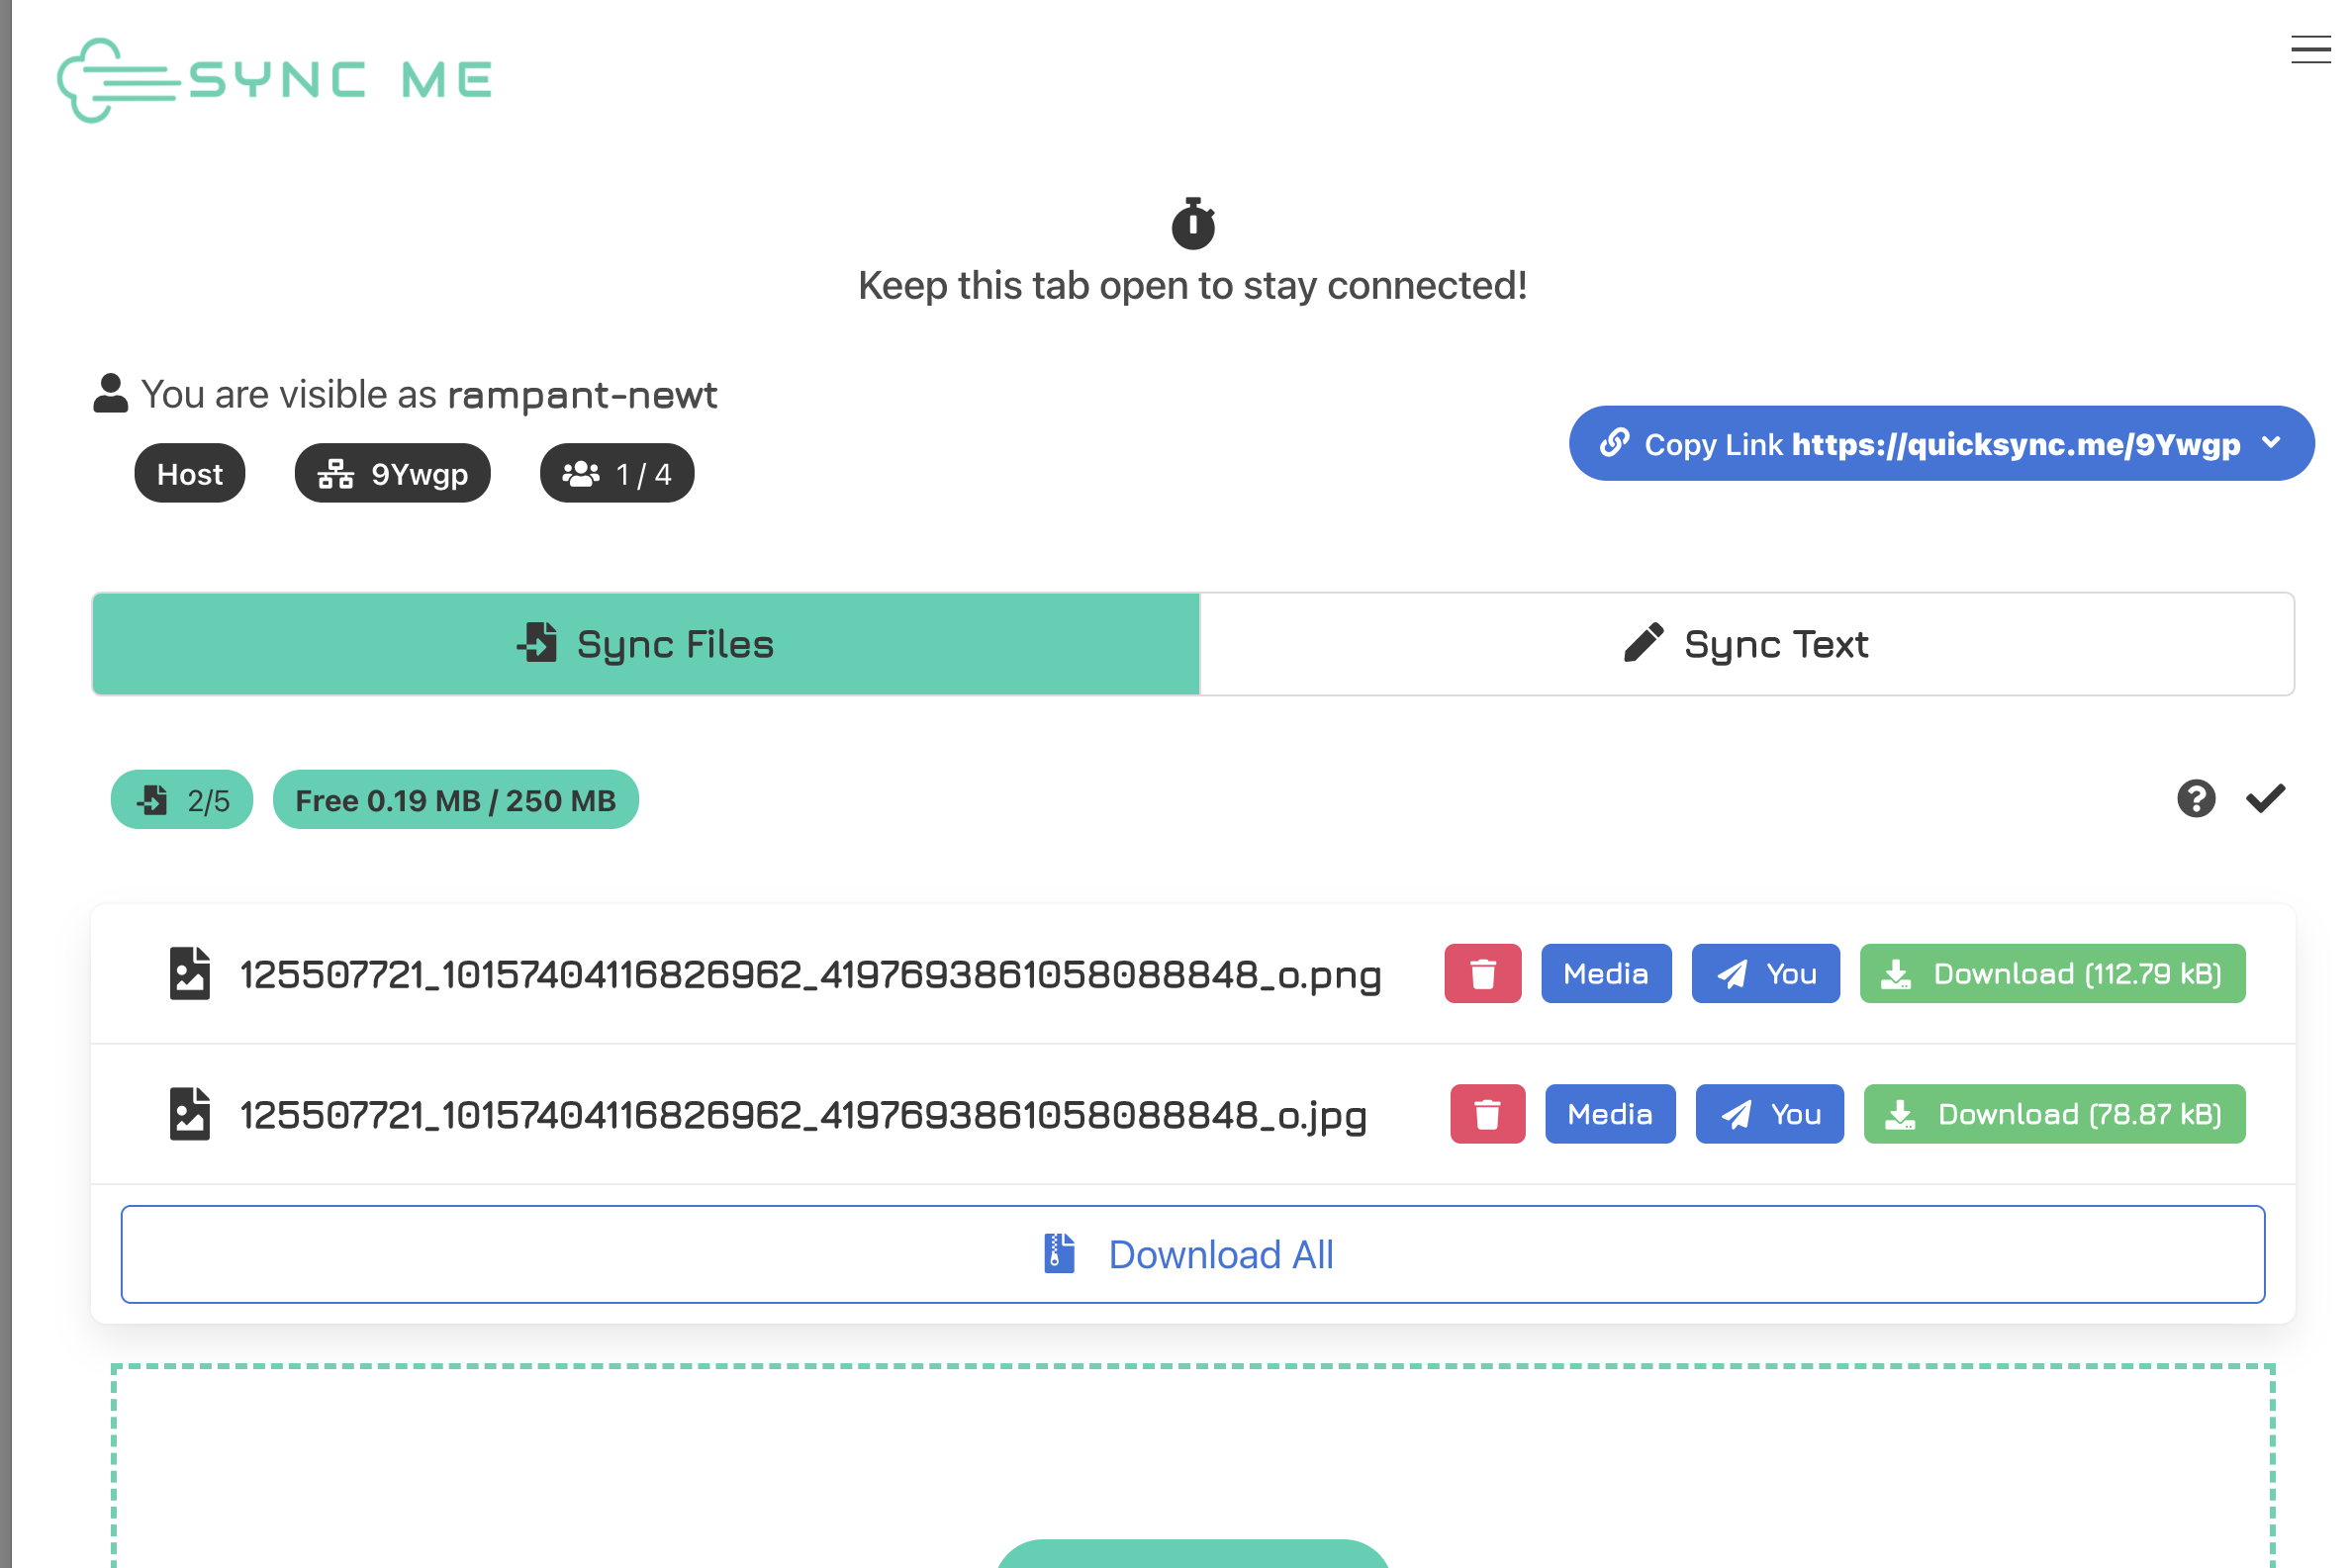This screenshot has height=1568, width=2351.
Task: Select the Sync Files tab
Action: [x=645, y=644]
